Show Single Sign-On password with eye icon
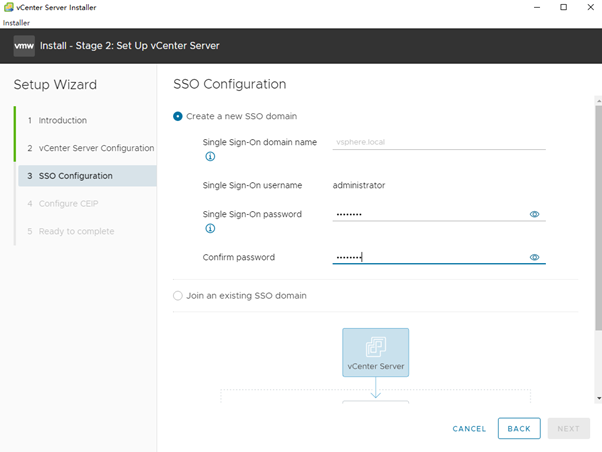This screenshot has width=602, height=452. (534, 214)
